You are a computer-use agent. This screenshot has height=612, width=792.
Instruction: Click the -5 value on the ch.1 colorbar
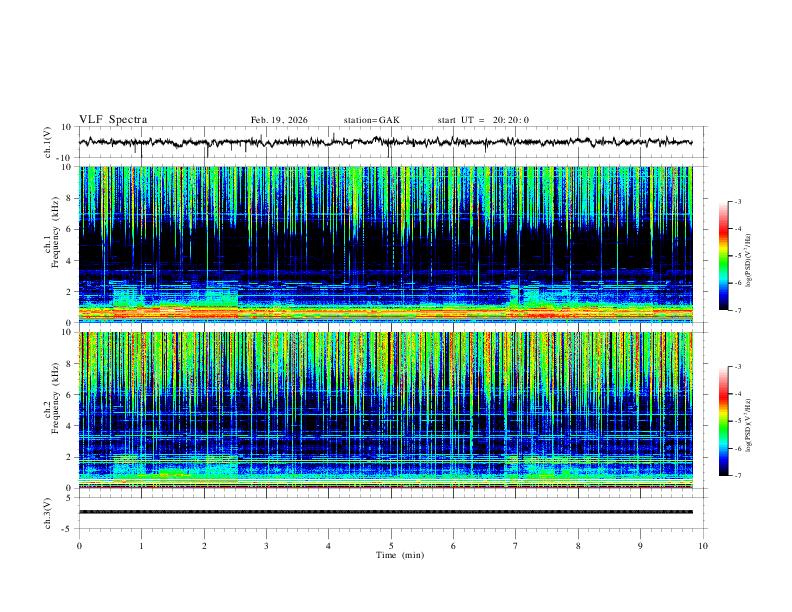point(737,256)
